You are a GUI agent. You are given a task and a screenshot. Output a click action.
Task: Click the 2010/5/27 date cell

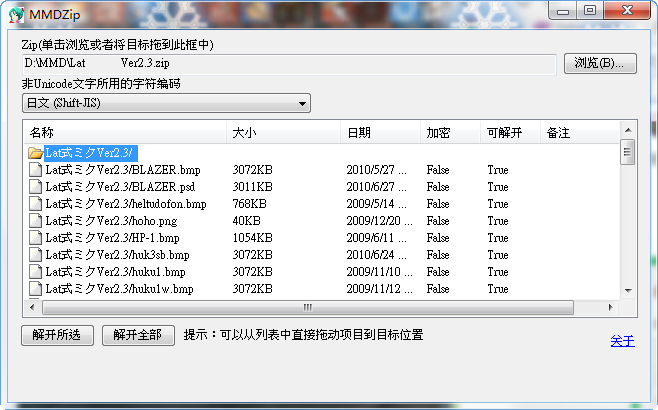tap(376, 170)
